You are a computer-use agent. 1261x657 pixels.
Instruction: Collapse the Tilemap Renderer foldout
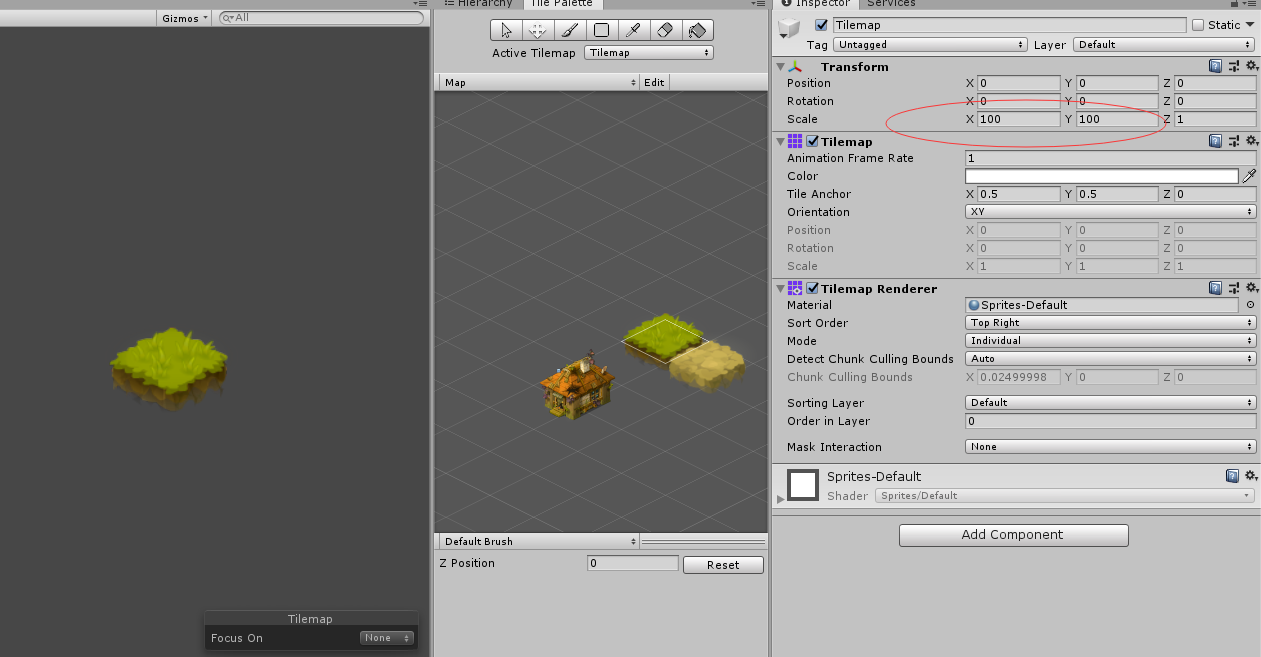click(x=780, y=289)
